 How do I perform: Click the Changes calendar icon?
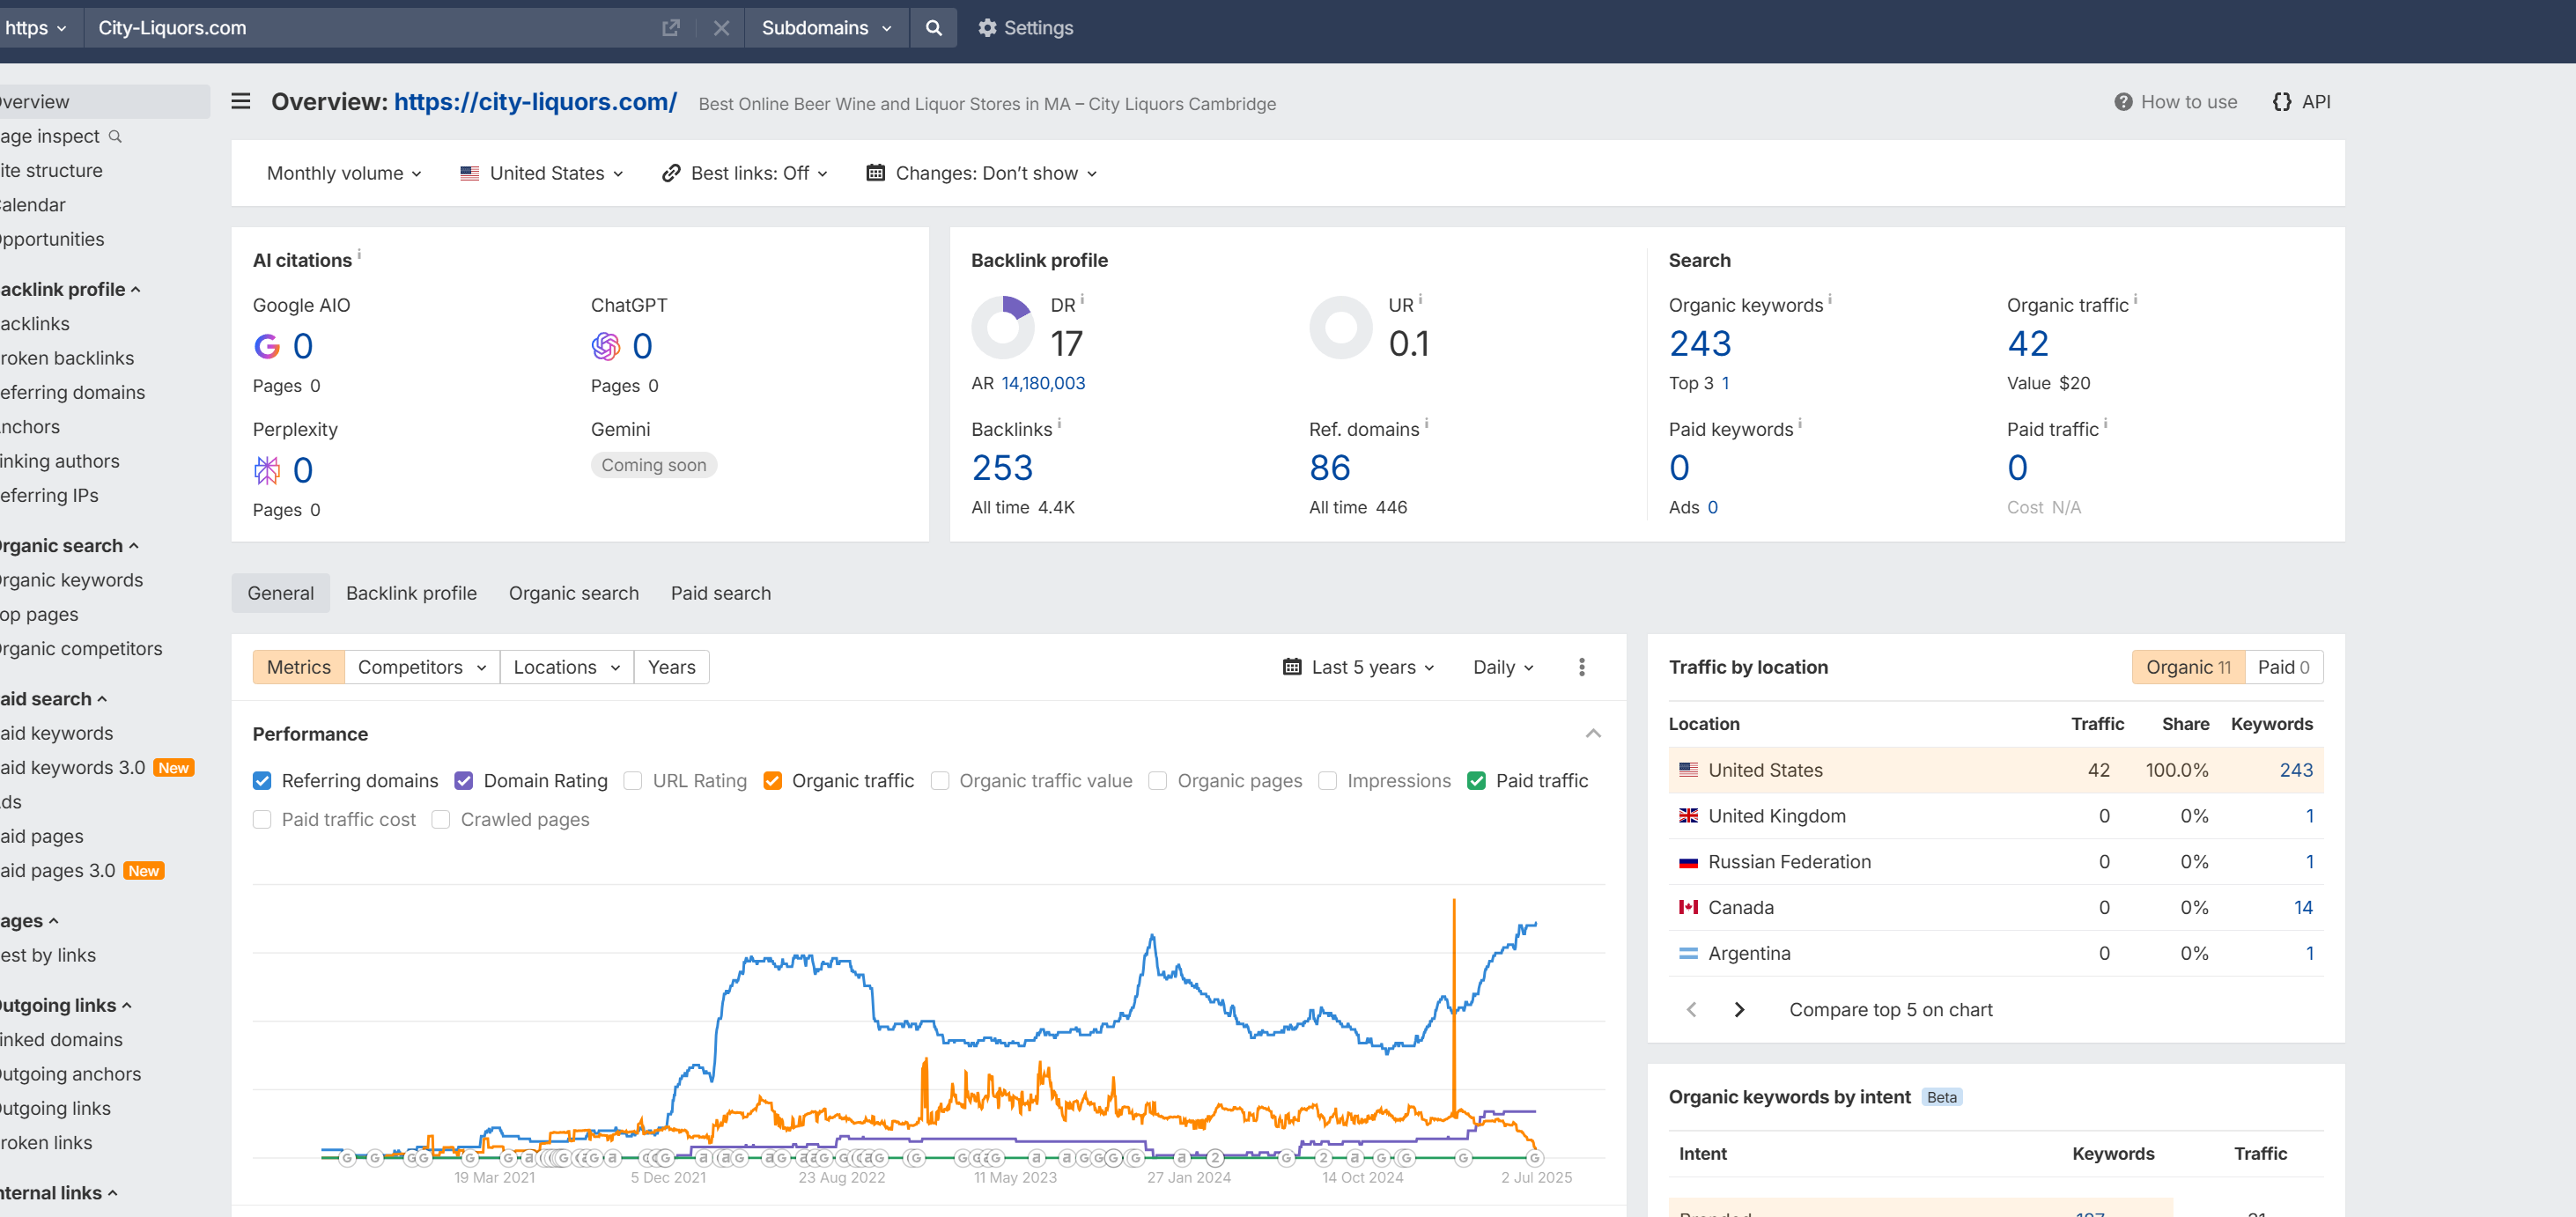coord(875,173)
